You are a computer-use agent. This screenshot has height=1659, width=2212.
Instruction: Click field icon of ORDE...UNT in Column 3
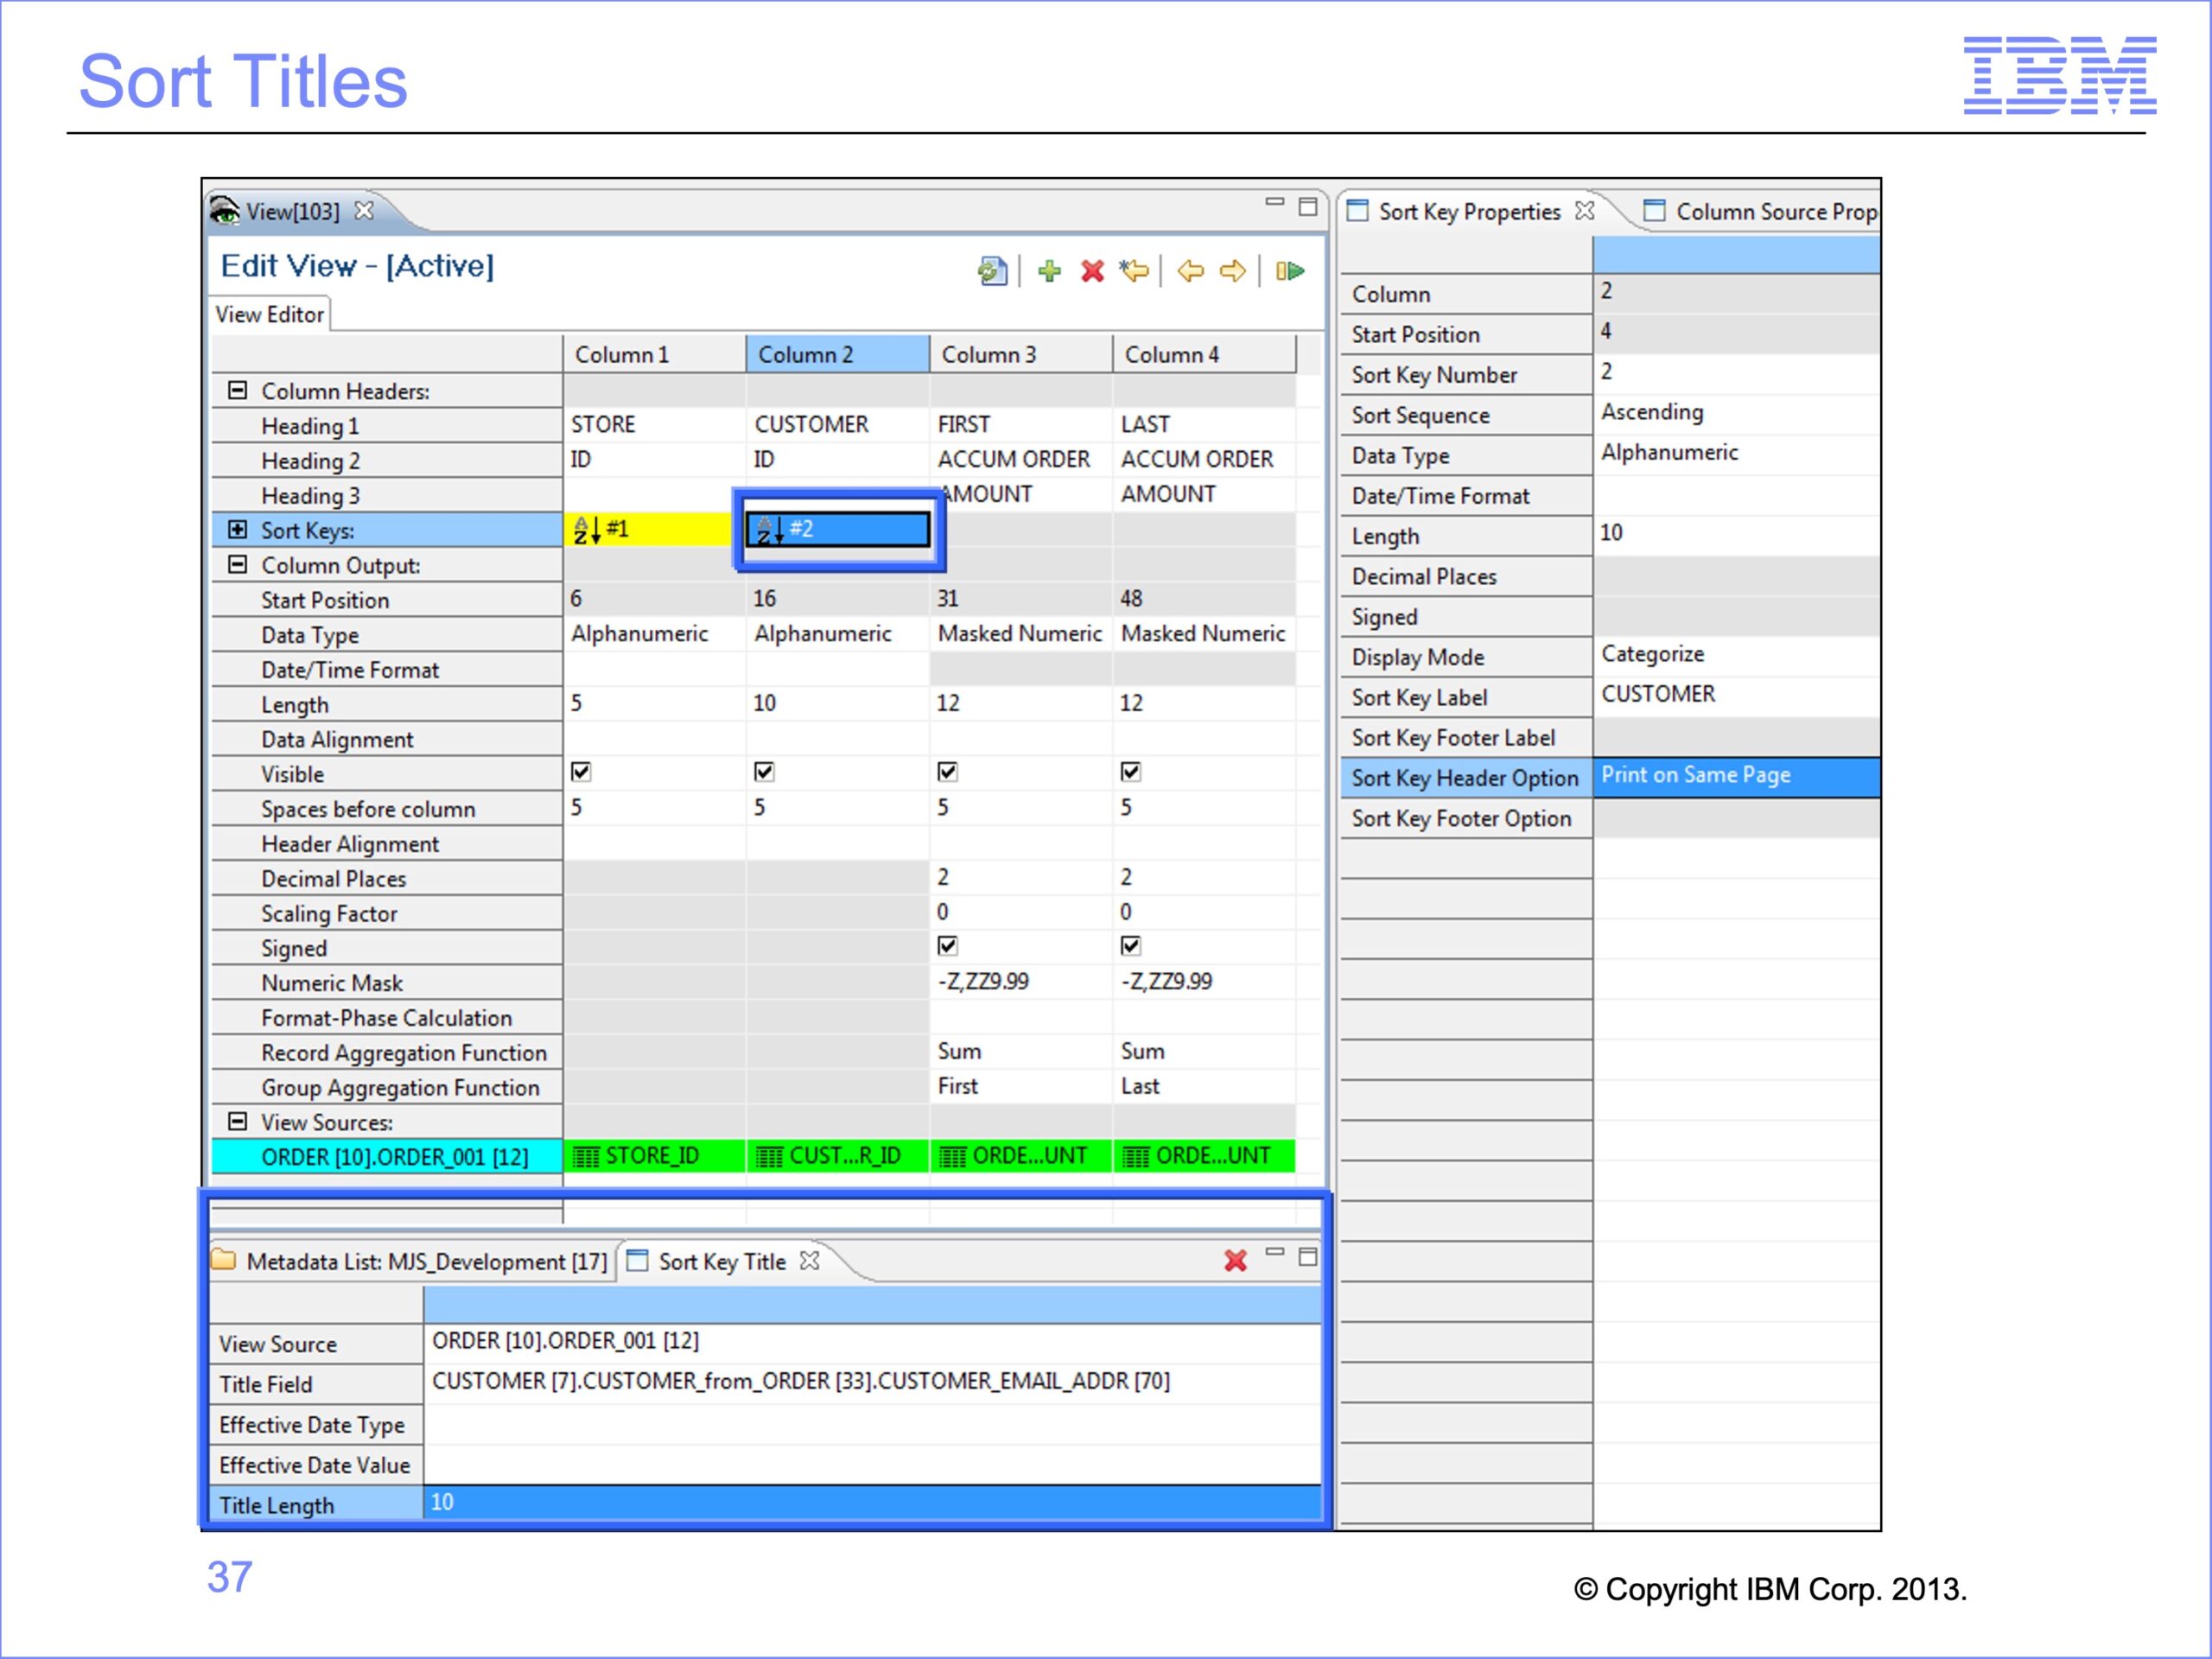point(953,1157)
